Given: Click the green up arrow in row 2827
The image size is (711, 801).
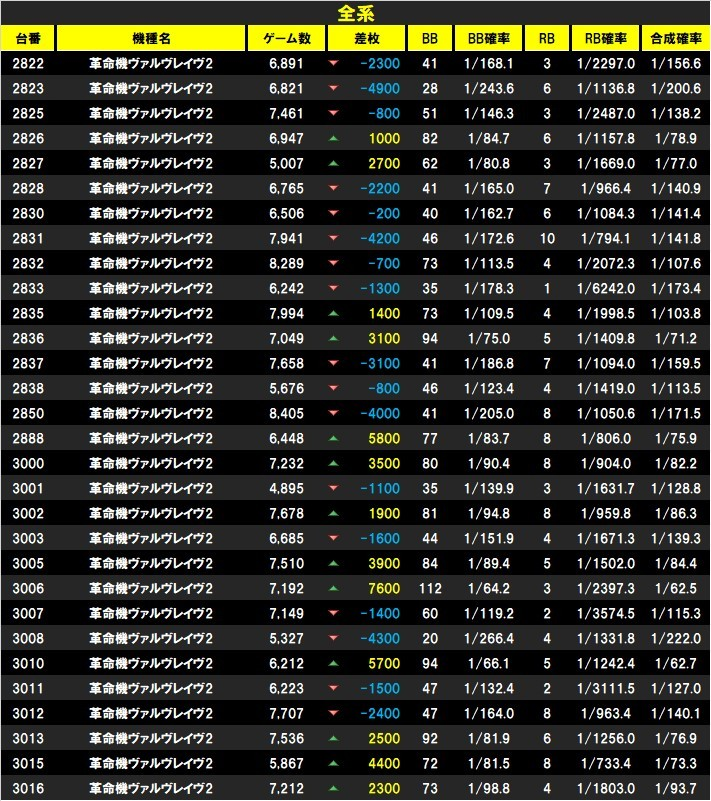Looking at the screenshot, I should 334,163.
